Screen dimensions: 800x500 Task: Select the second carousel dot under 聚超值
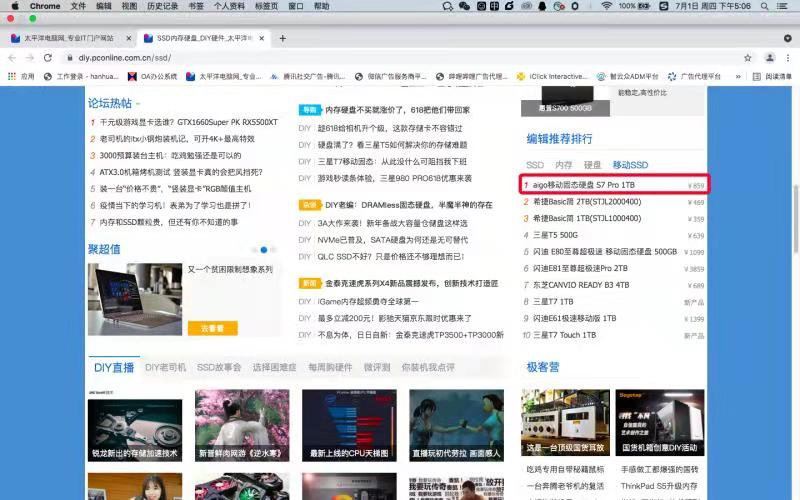(264, 249)
